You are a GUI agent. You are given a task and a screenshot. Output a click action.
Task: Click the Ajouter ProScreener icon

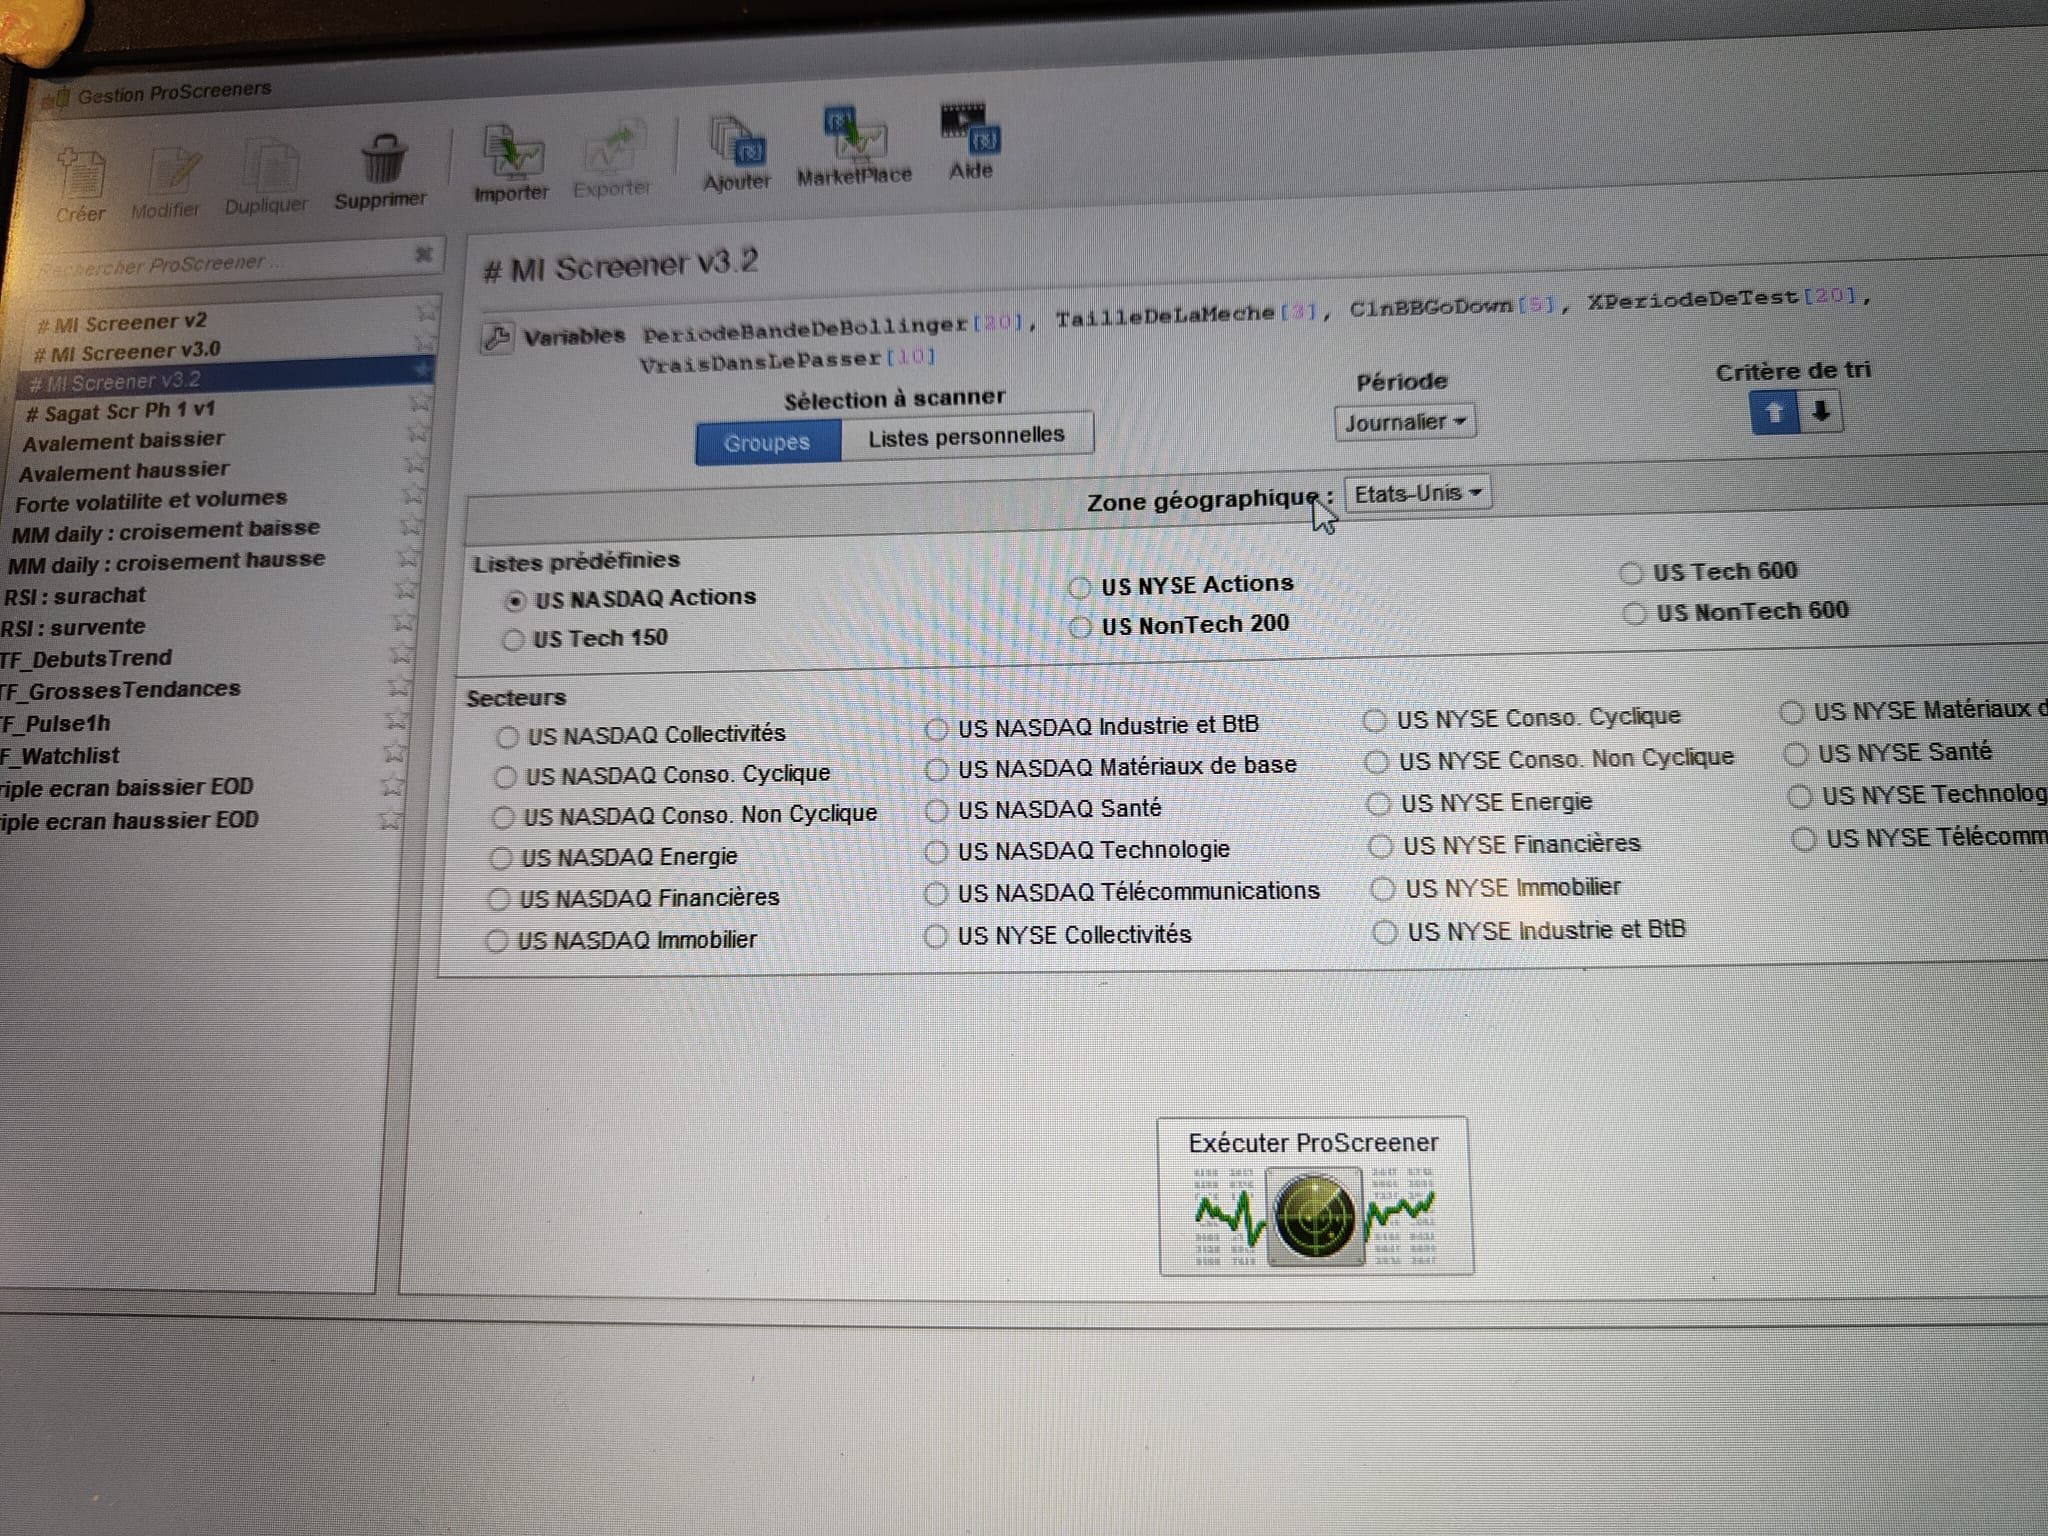pos(737,142)
